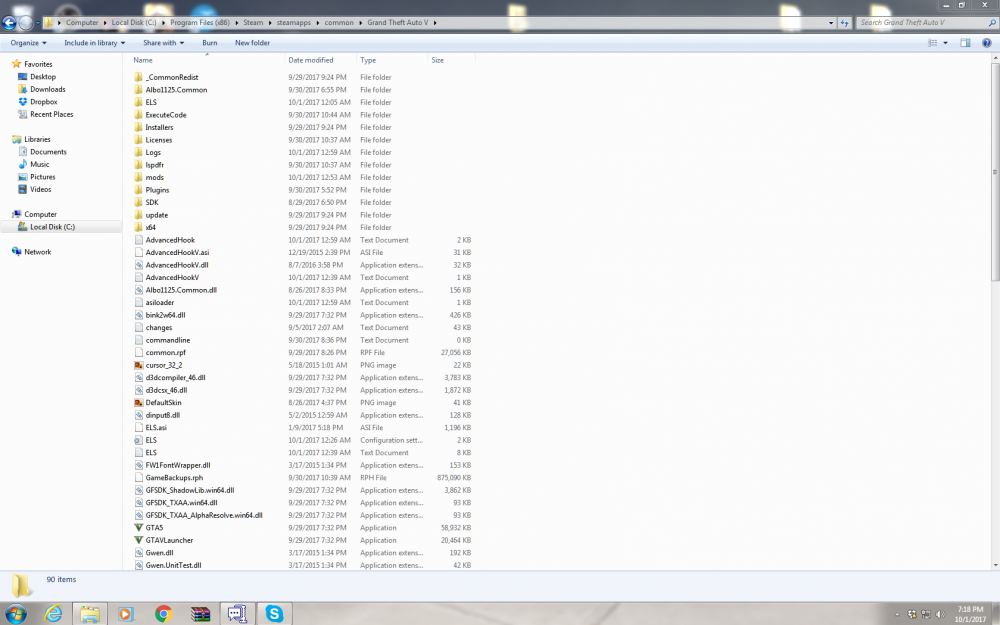
Task: Click the change view icon
Action: click(932, 43)
